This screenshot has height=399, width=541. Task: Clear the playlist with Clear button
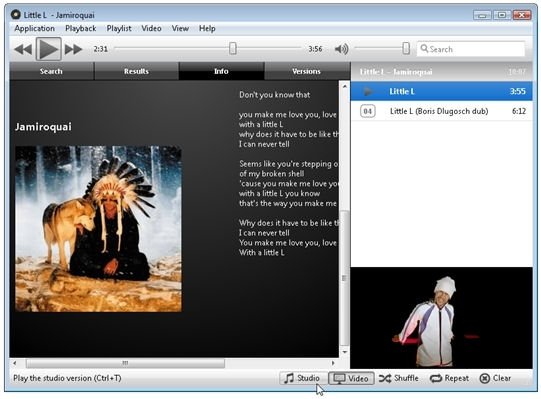tap(495, 378)
